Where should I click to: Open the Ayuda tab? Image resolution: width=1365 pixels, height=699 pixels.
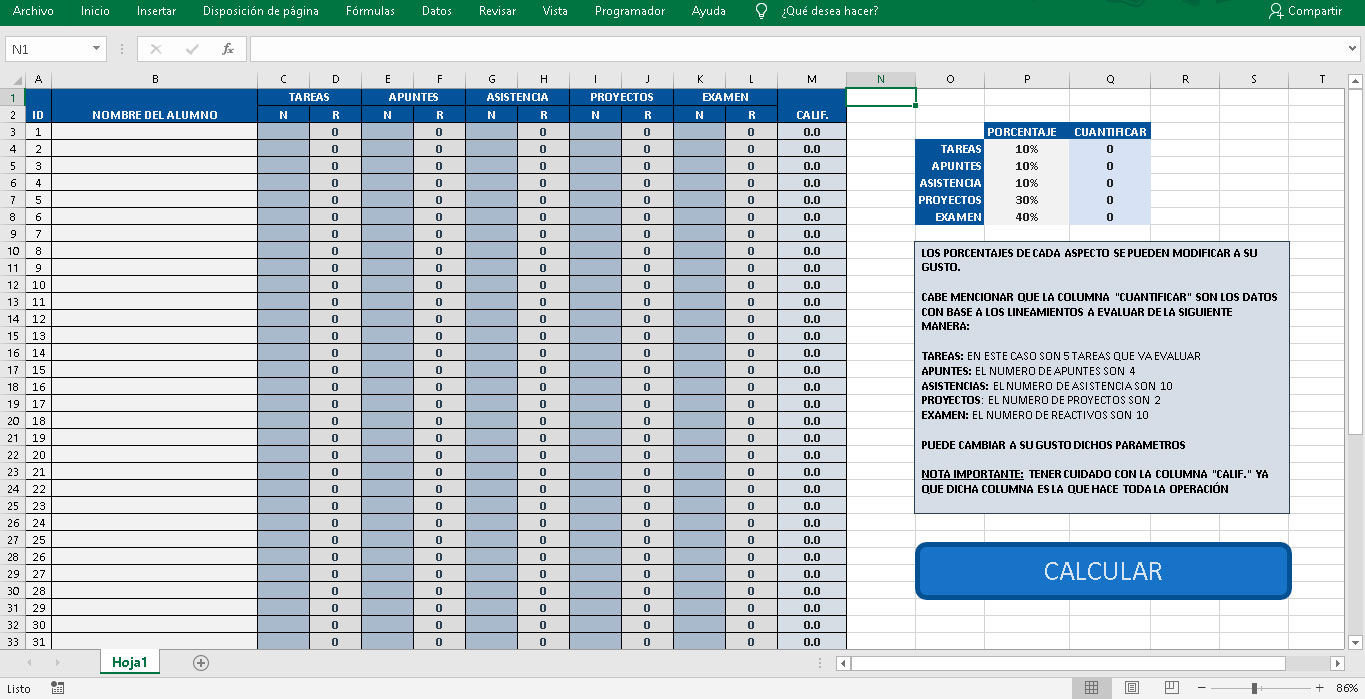(709, 11)
